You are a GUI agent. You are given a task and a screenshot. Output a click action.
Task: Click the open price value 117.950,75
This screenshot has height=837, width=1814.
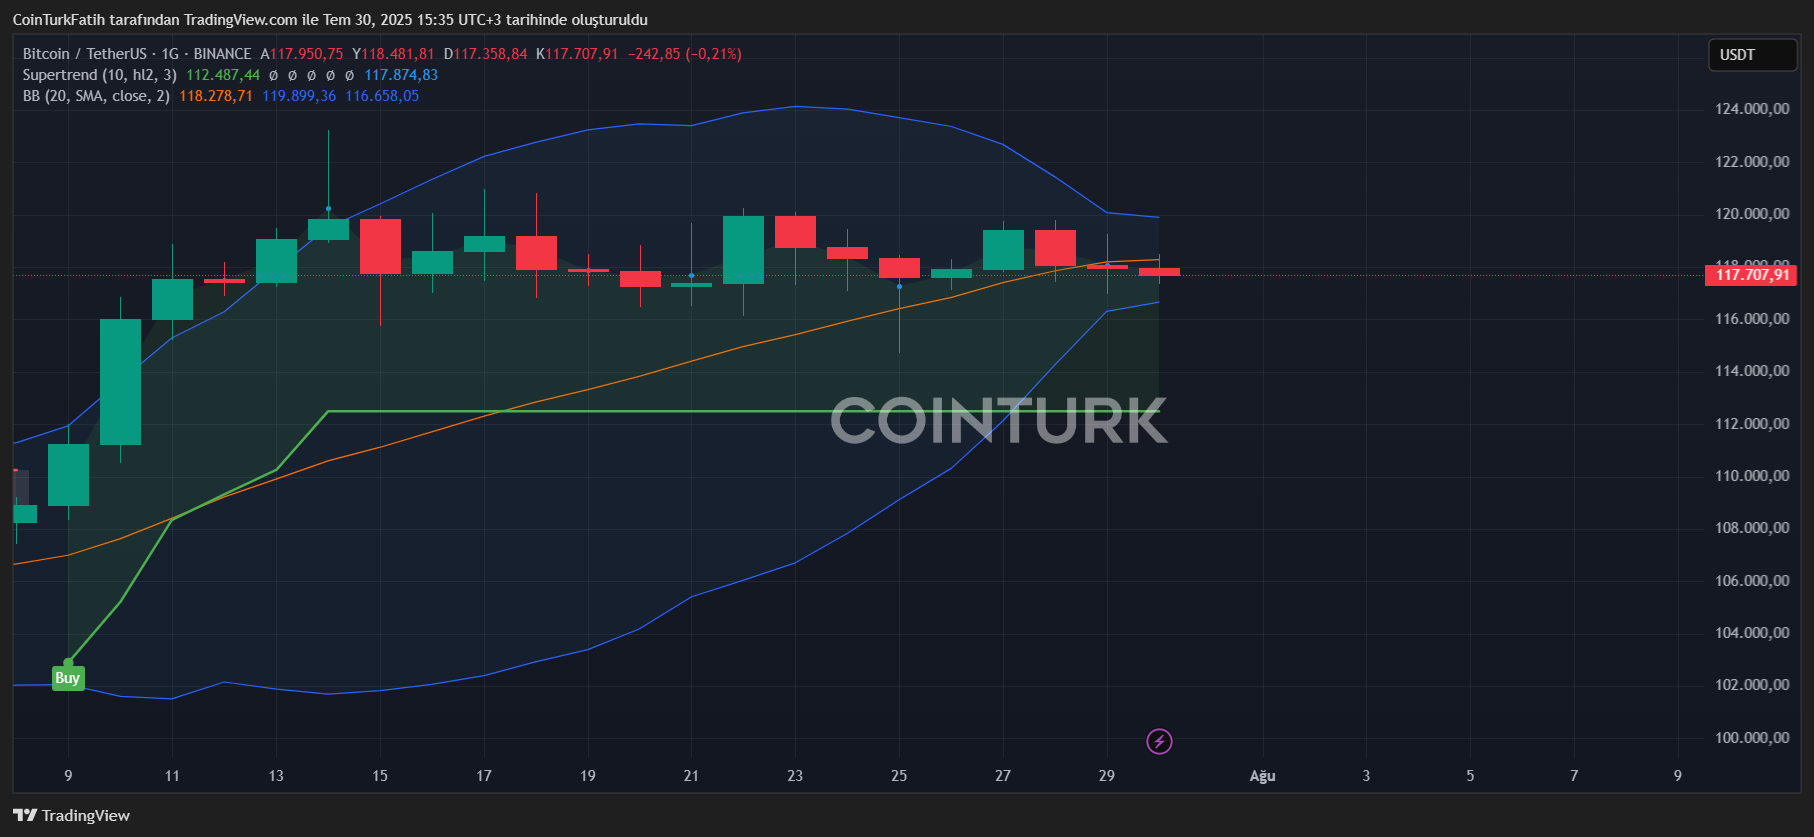[306, 54]
